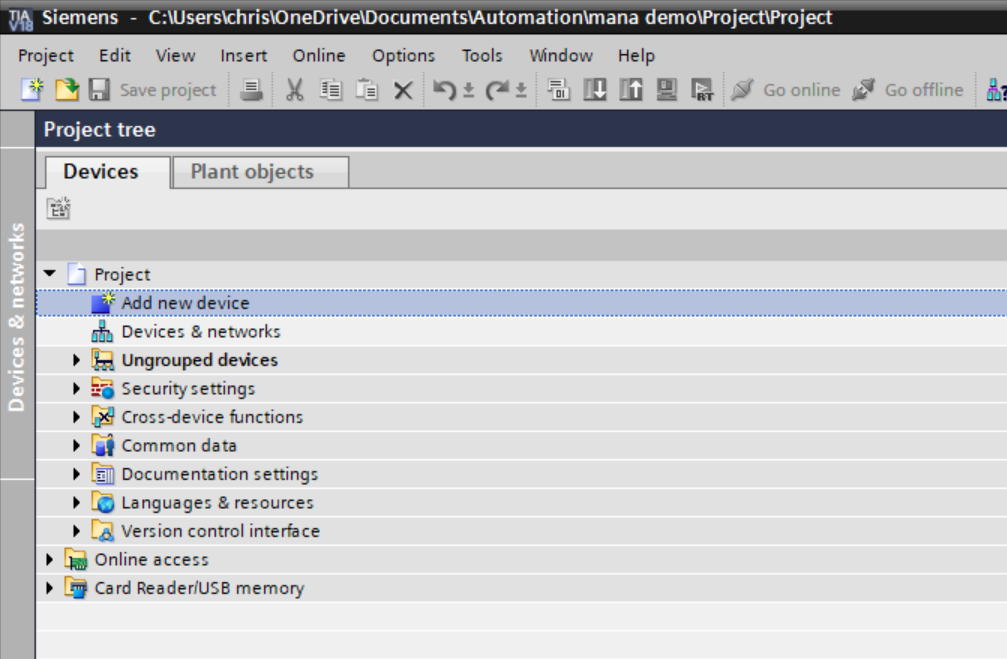Open the Online menu

(x=319, y=56)
